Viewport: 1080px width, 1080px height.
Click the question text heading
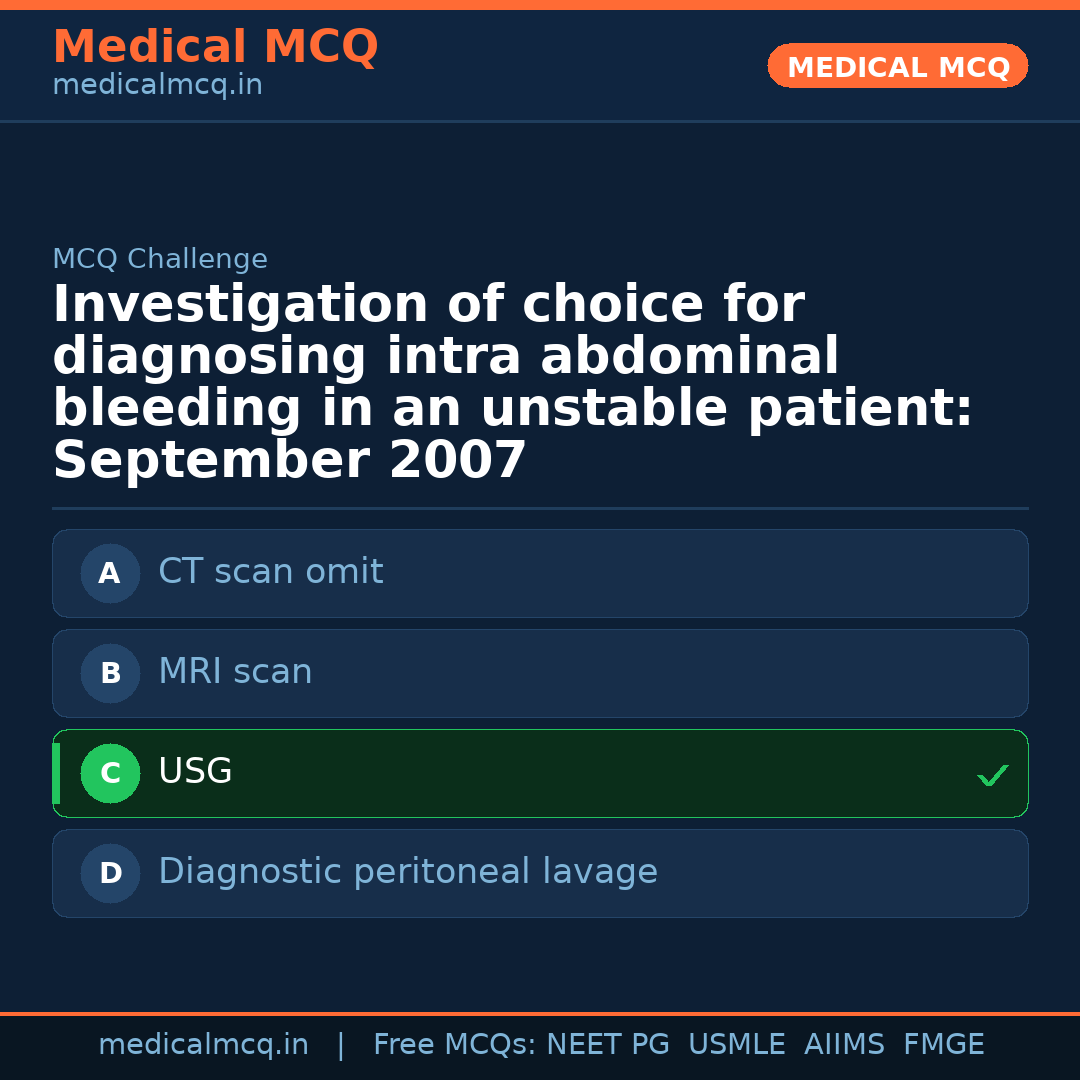pos(512,383)
